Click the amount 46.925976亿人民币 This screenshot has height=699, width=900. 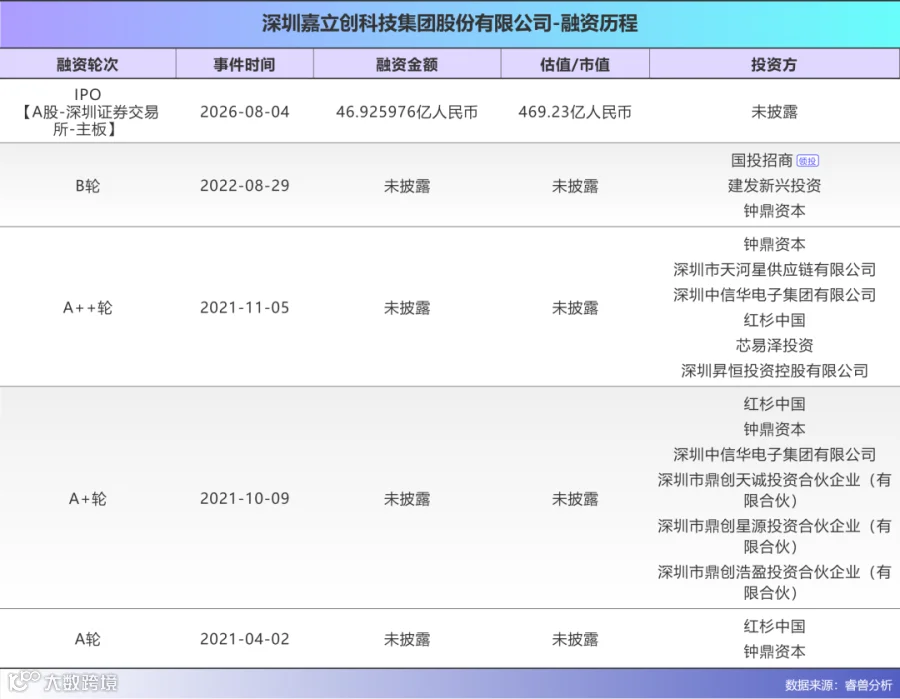point(407,112)
